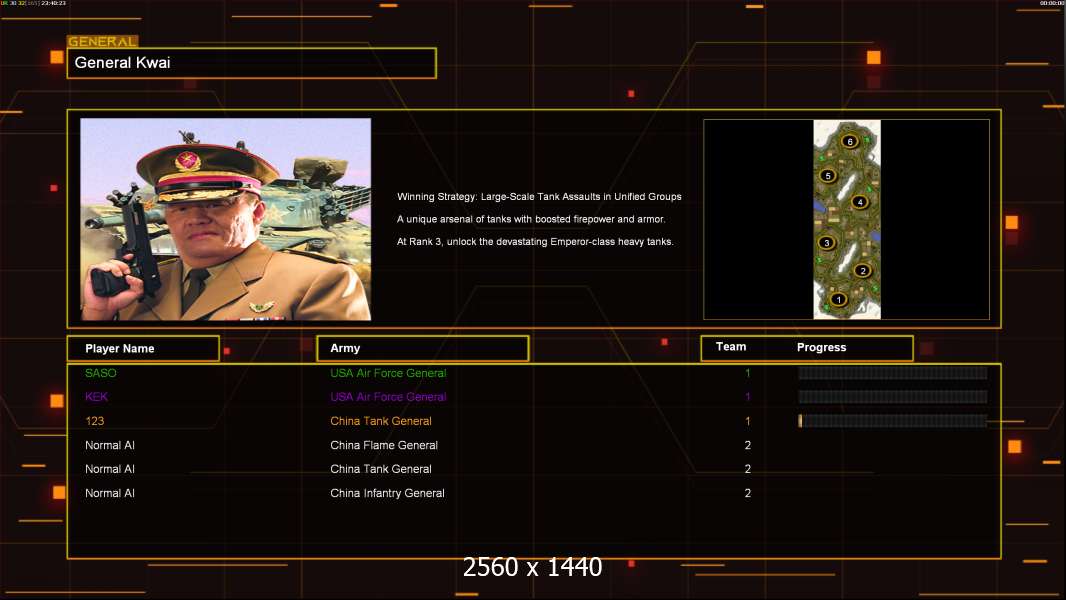Click the General Kwai portrait image
The image size is (1066, 600).
point(226,219)
